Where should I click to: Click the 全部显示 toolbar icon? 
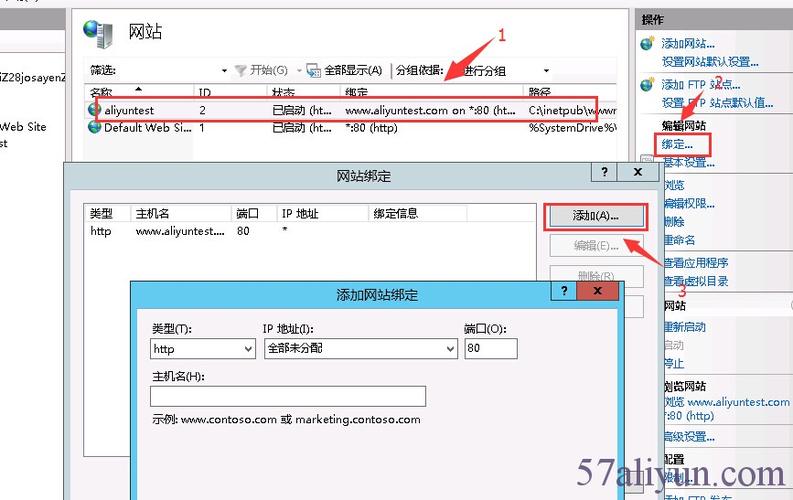312,70
